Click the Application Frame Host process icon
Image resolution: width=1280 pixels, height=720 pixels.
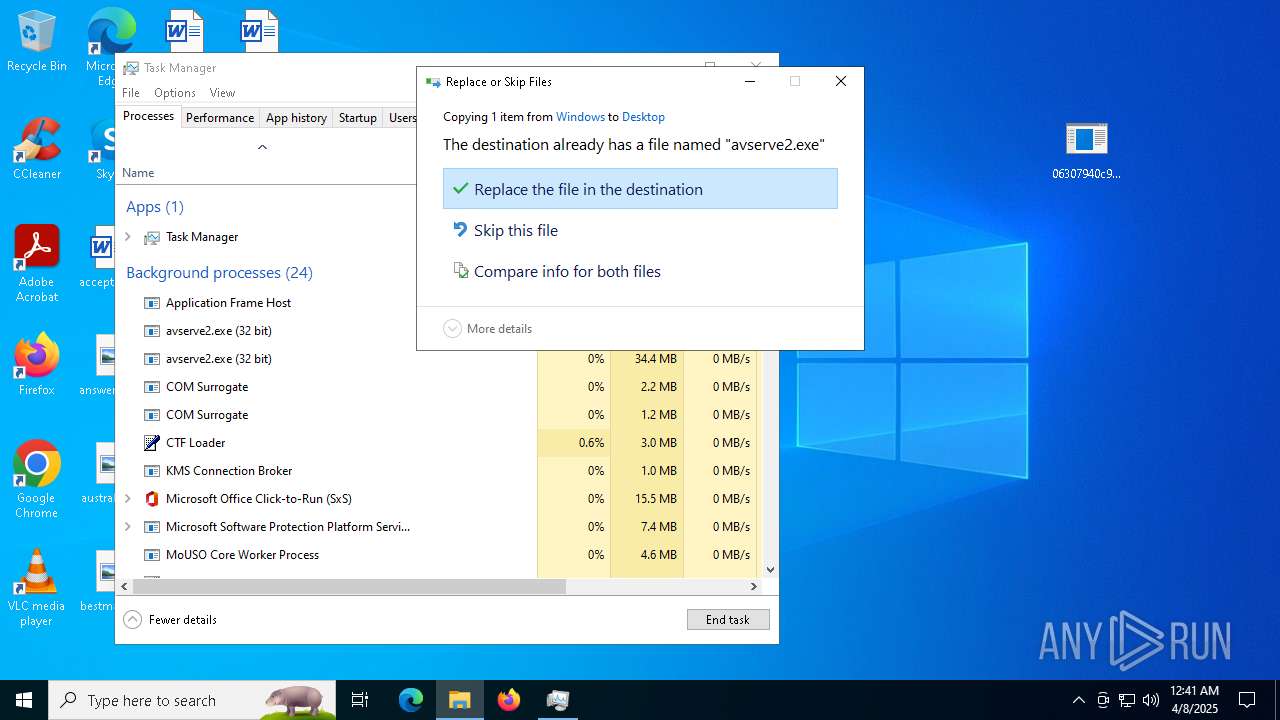coord(152,303)
